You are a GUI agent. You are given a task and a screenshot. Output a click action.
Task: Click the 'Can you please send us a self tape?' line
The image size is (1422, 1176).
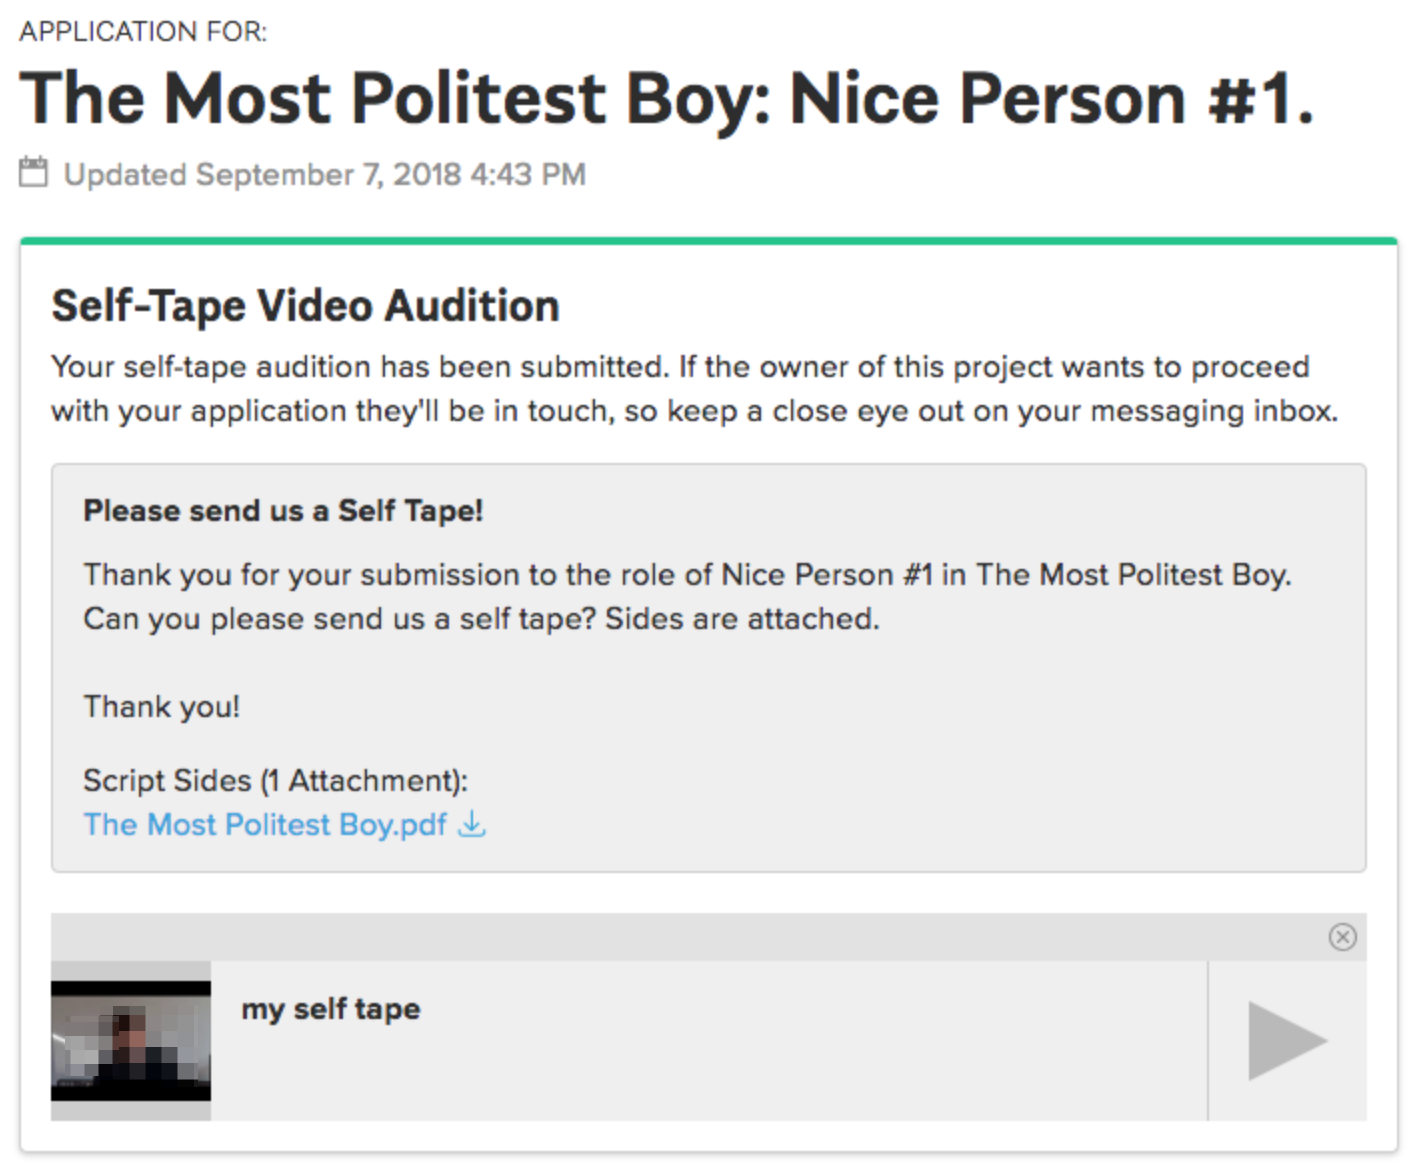pos(481,619)
